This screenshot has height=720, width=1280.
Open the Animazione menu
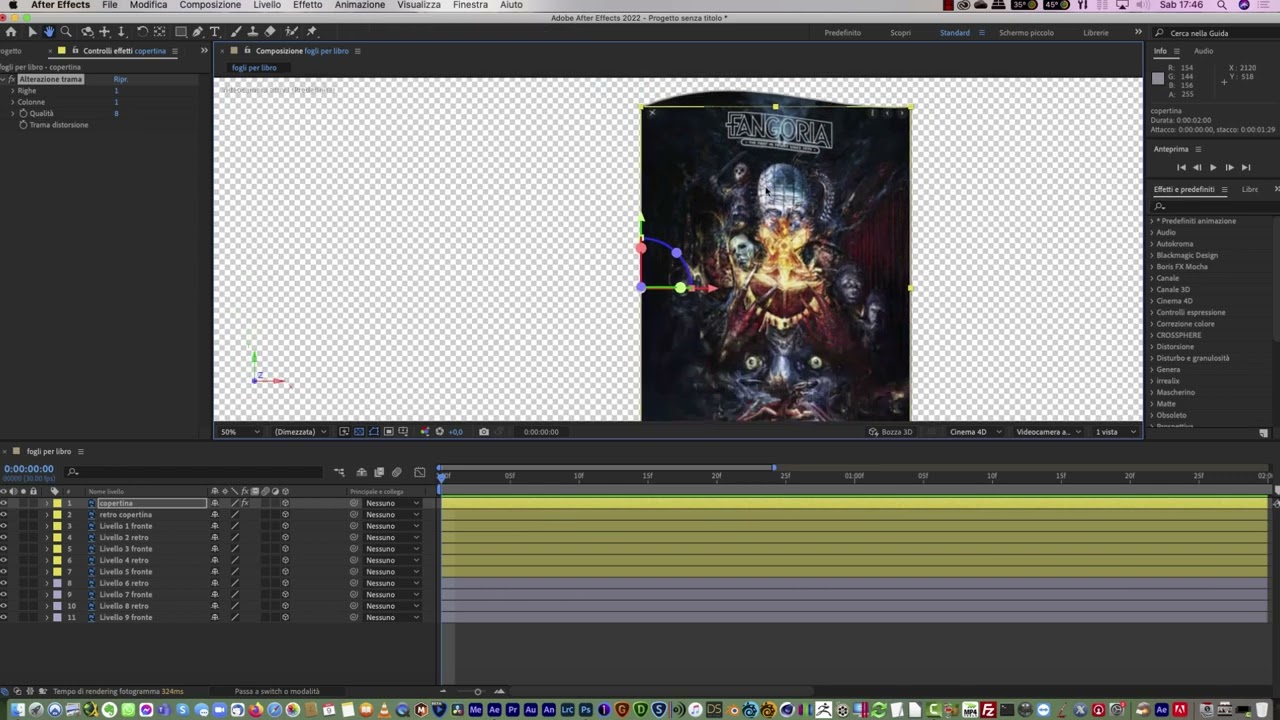pos(360,5)
